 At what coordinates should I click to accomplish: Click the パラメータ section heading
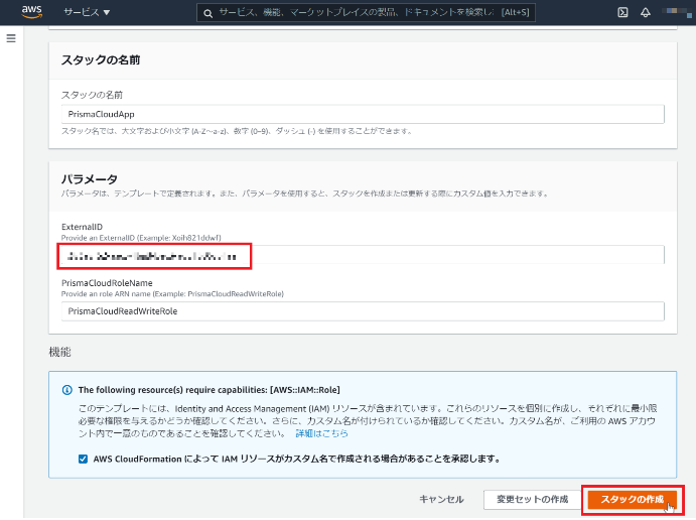point(89,179)
